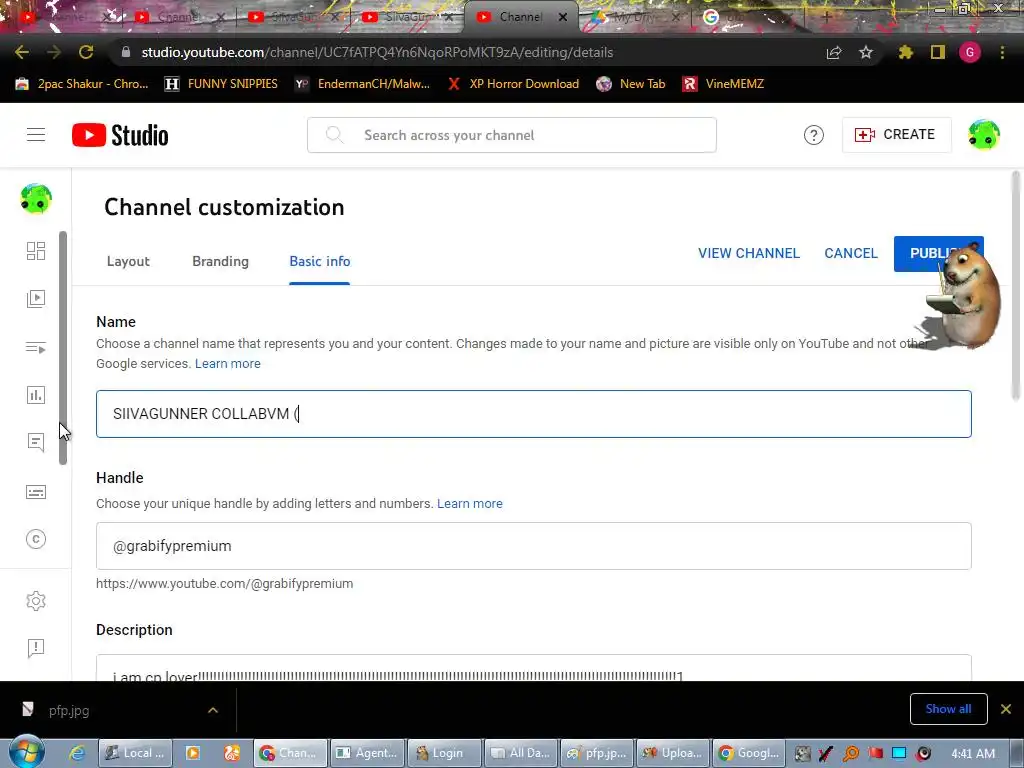The width and height of the screenshot is (1024, 768).
Task: Click the search magnifier icon in Studio
Action: pyautogui.click(x=334, y=135)
